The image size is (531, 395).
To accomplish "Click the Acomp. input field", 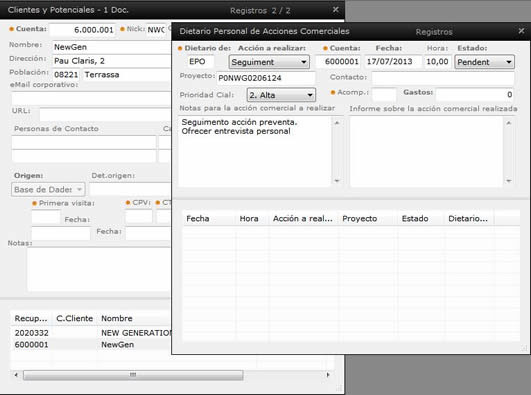I will click(384, 95).
